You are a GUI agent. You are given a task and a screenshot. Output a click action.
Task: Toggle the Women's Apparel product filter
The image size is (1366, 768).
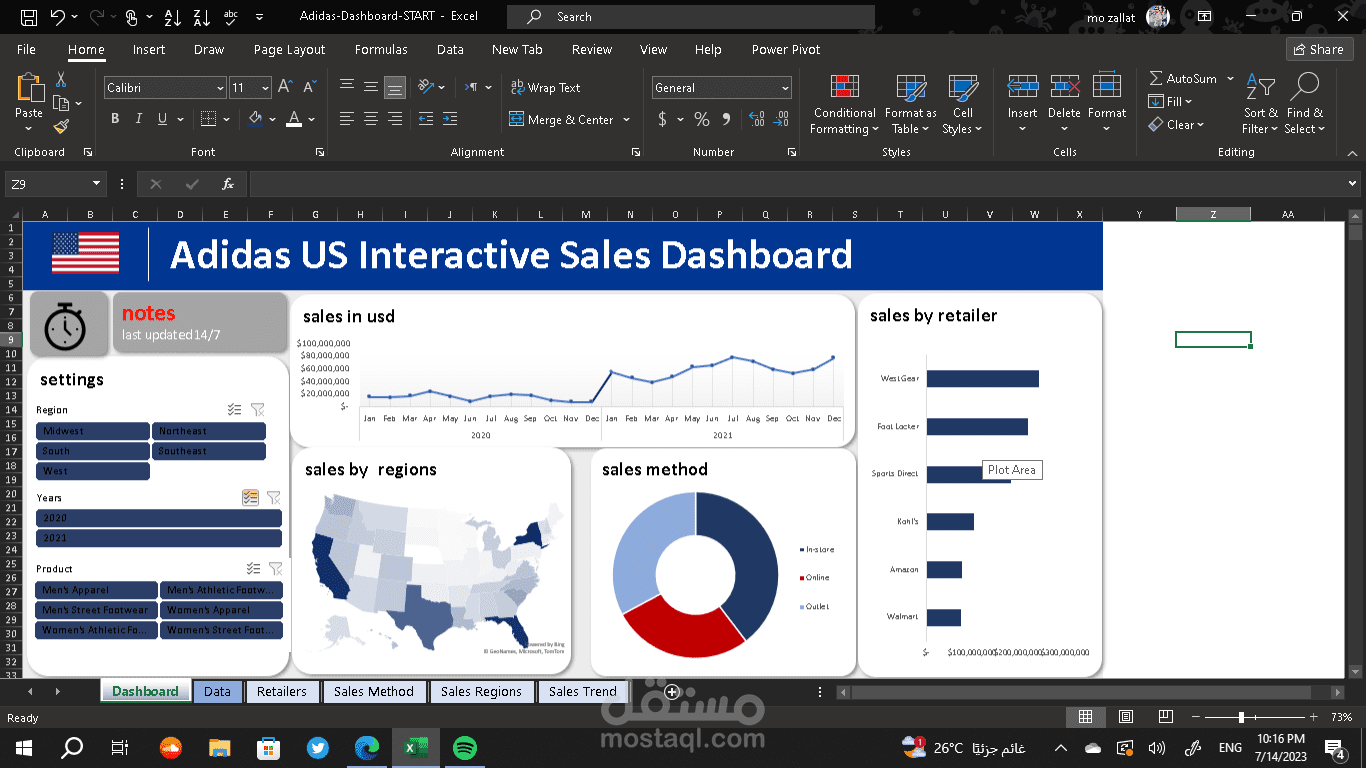click(x=221, y=610)
